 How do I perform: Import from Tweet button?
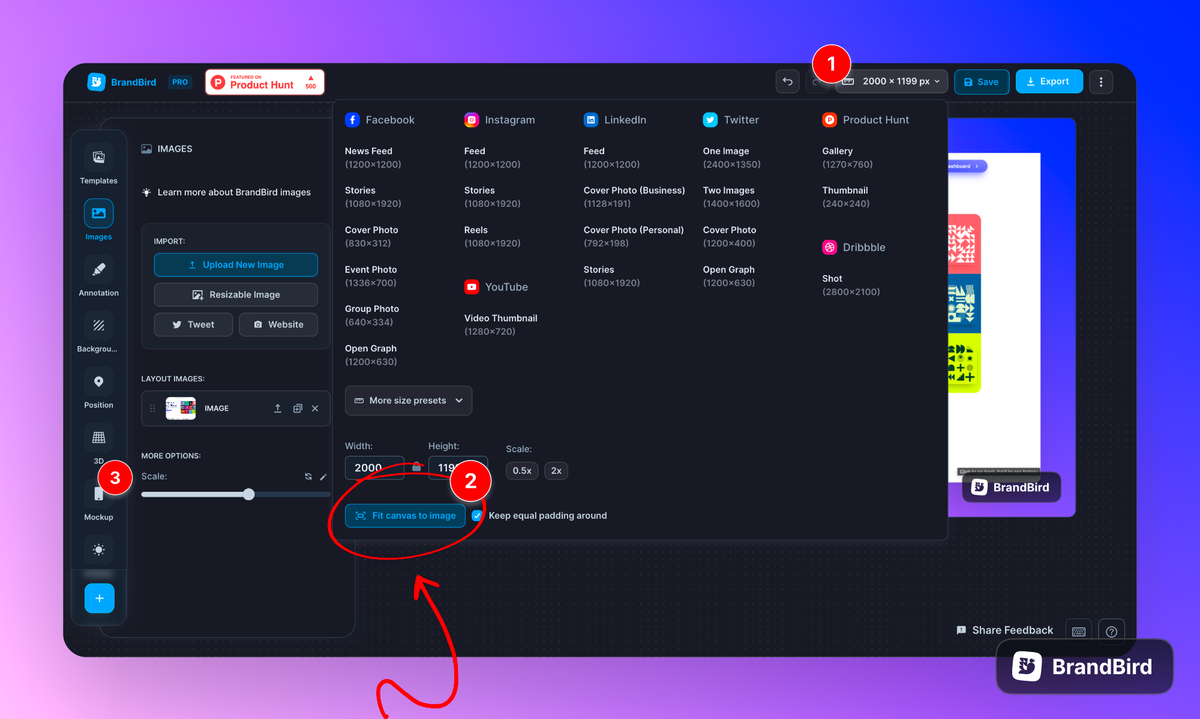193,325
